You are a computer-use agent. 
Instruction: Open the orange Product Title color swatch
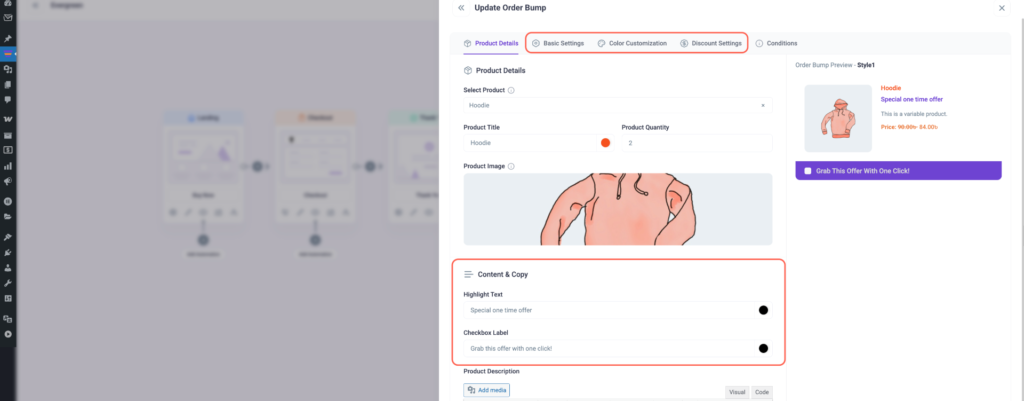605,143
